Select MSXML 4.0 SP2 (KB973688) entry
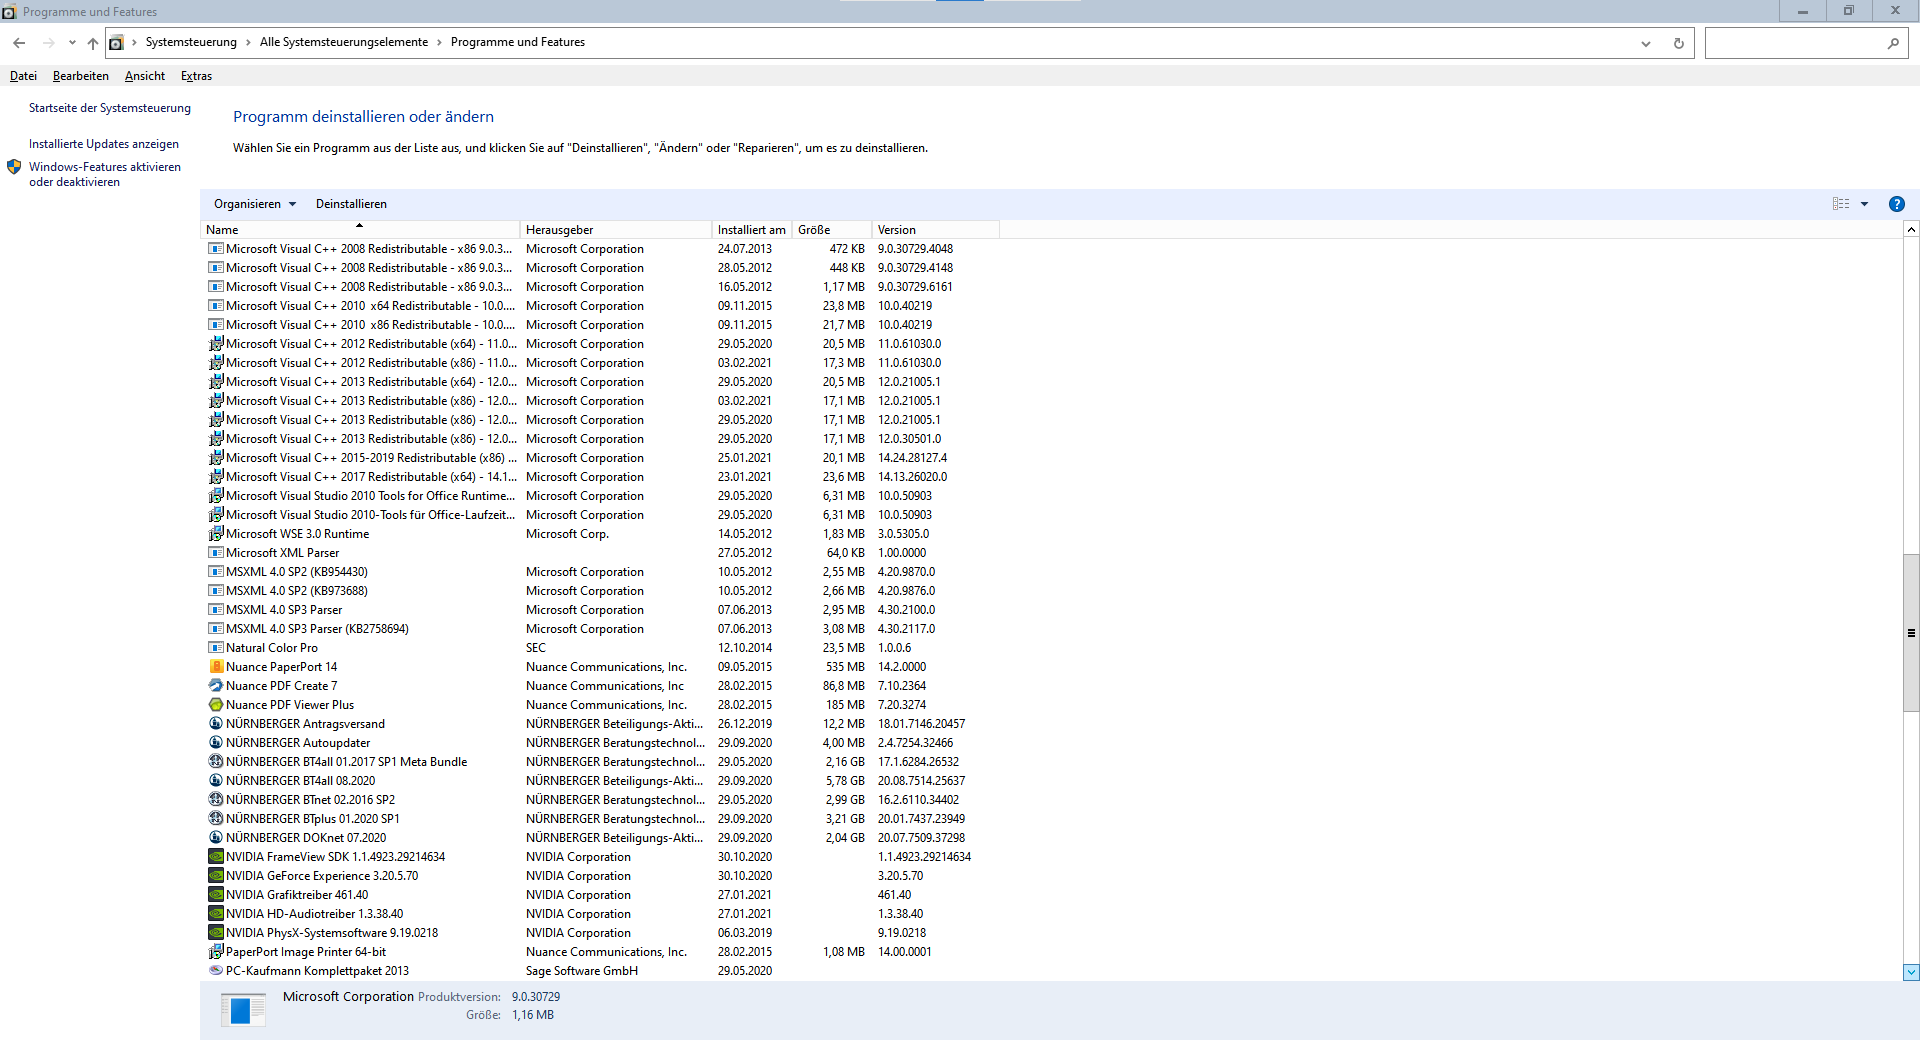The height and width of the screenshot is (1040, 1920). tap(602, 591)
